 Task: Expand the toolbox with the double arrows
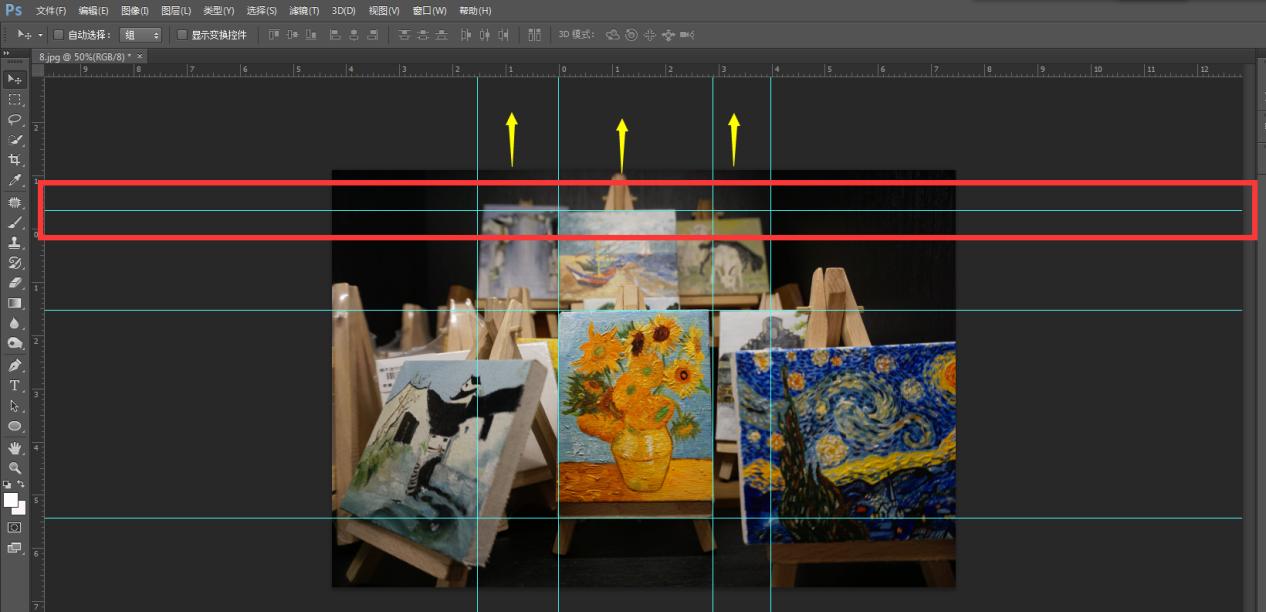coord(8,52)
